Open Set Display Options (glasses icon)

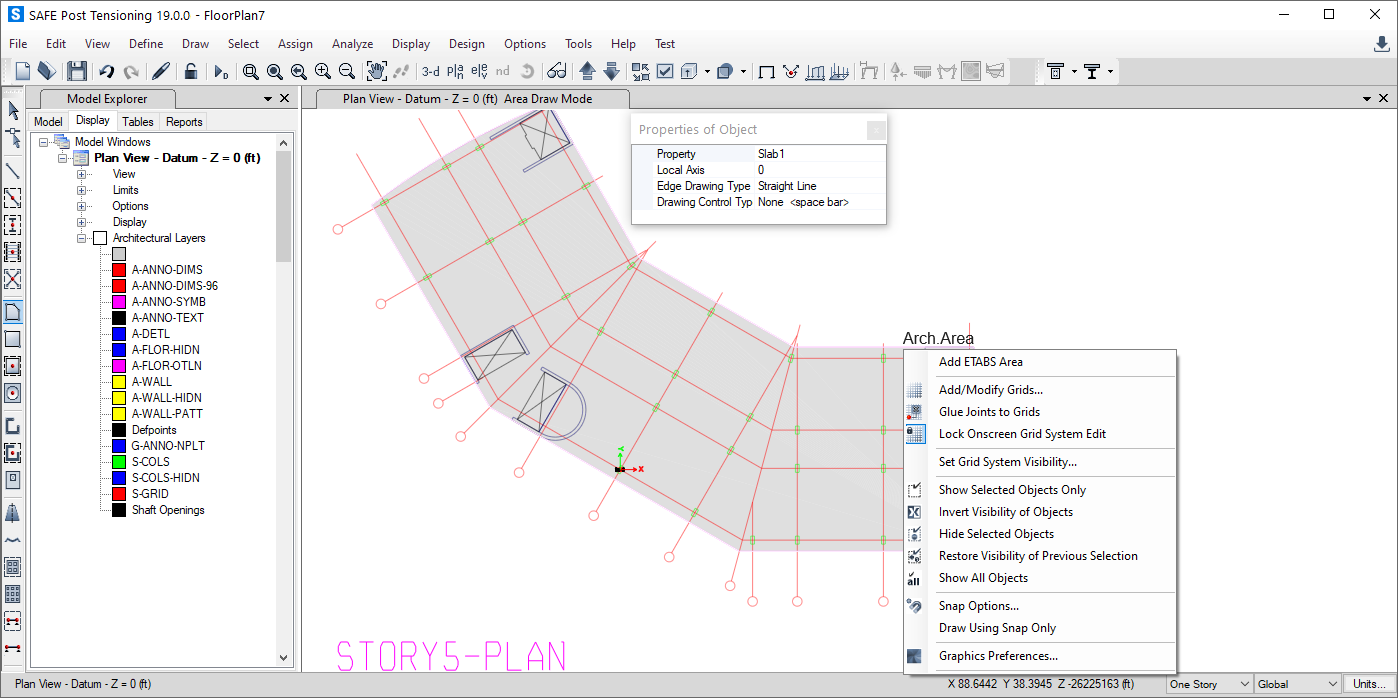(557, 71)
